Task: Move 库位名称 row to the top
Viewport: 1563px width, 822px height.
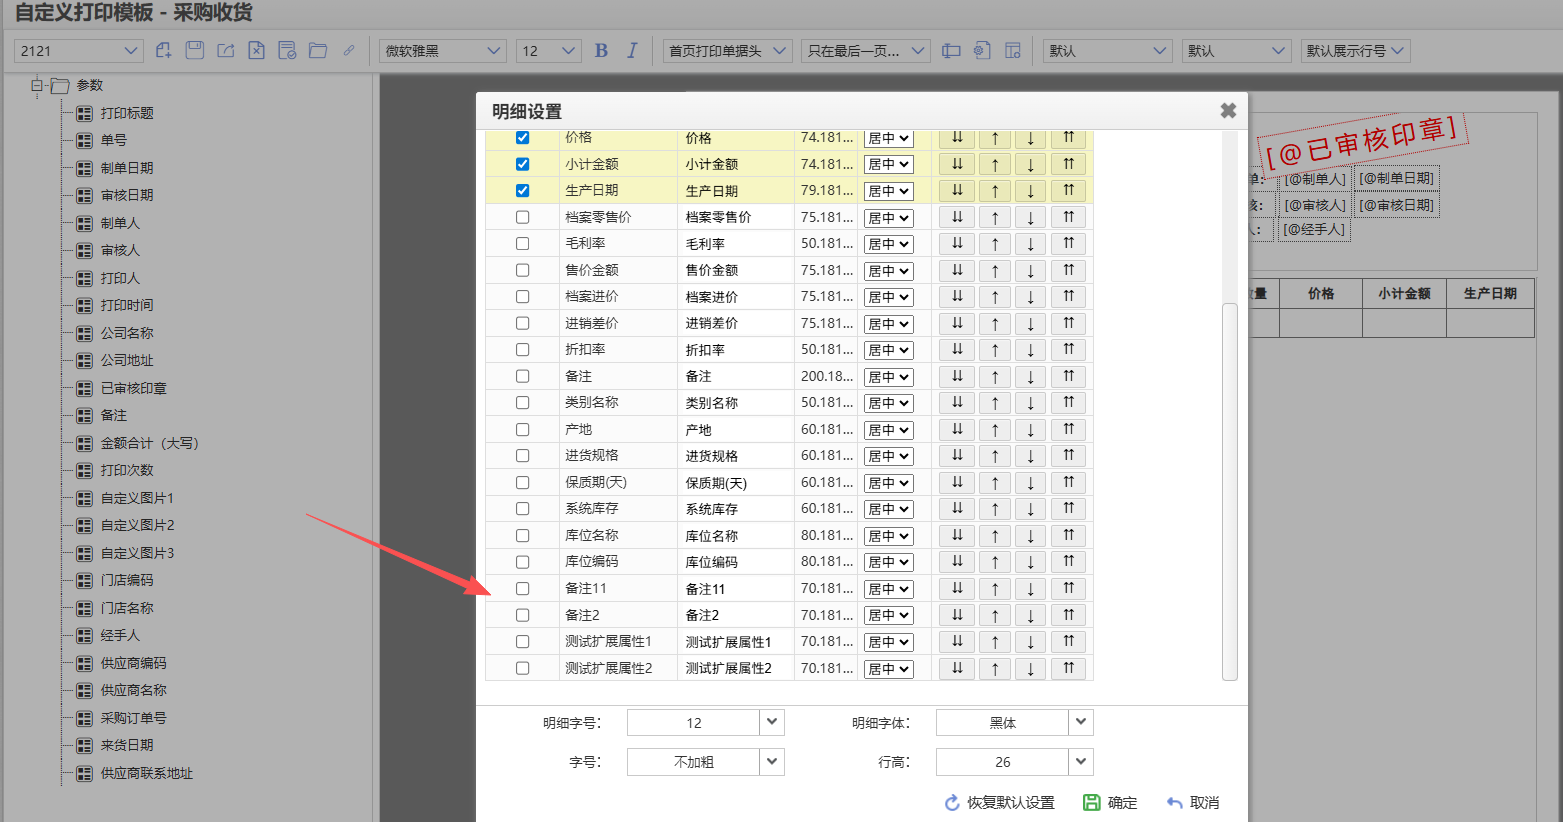Action: [x=1068, y=536]
